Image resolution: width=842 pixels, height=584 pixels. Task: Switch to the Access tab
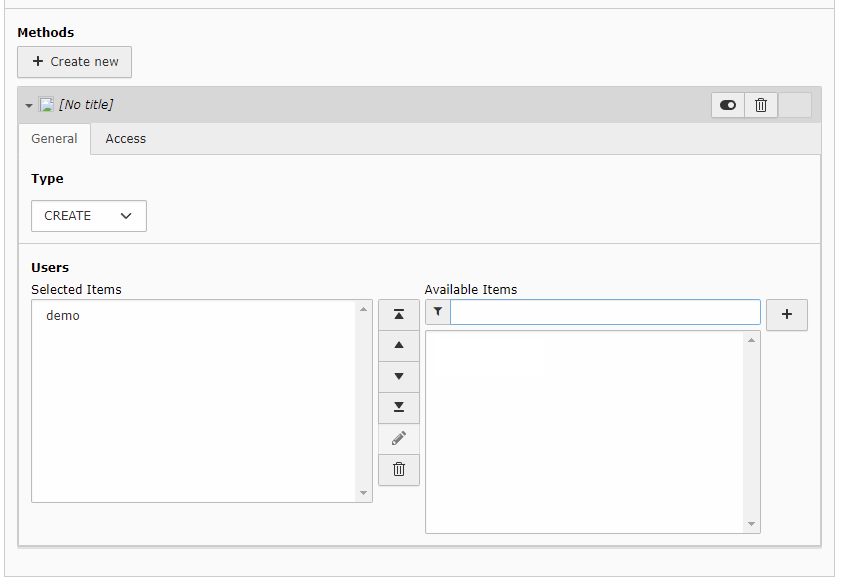[126, 138]
